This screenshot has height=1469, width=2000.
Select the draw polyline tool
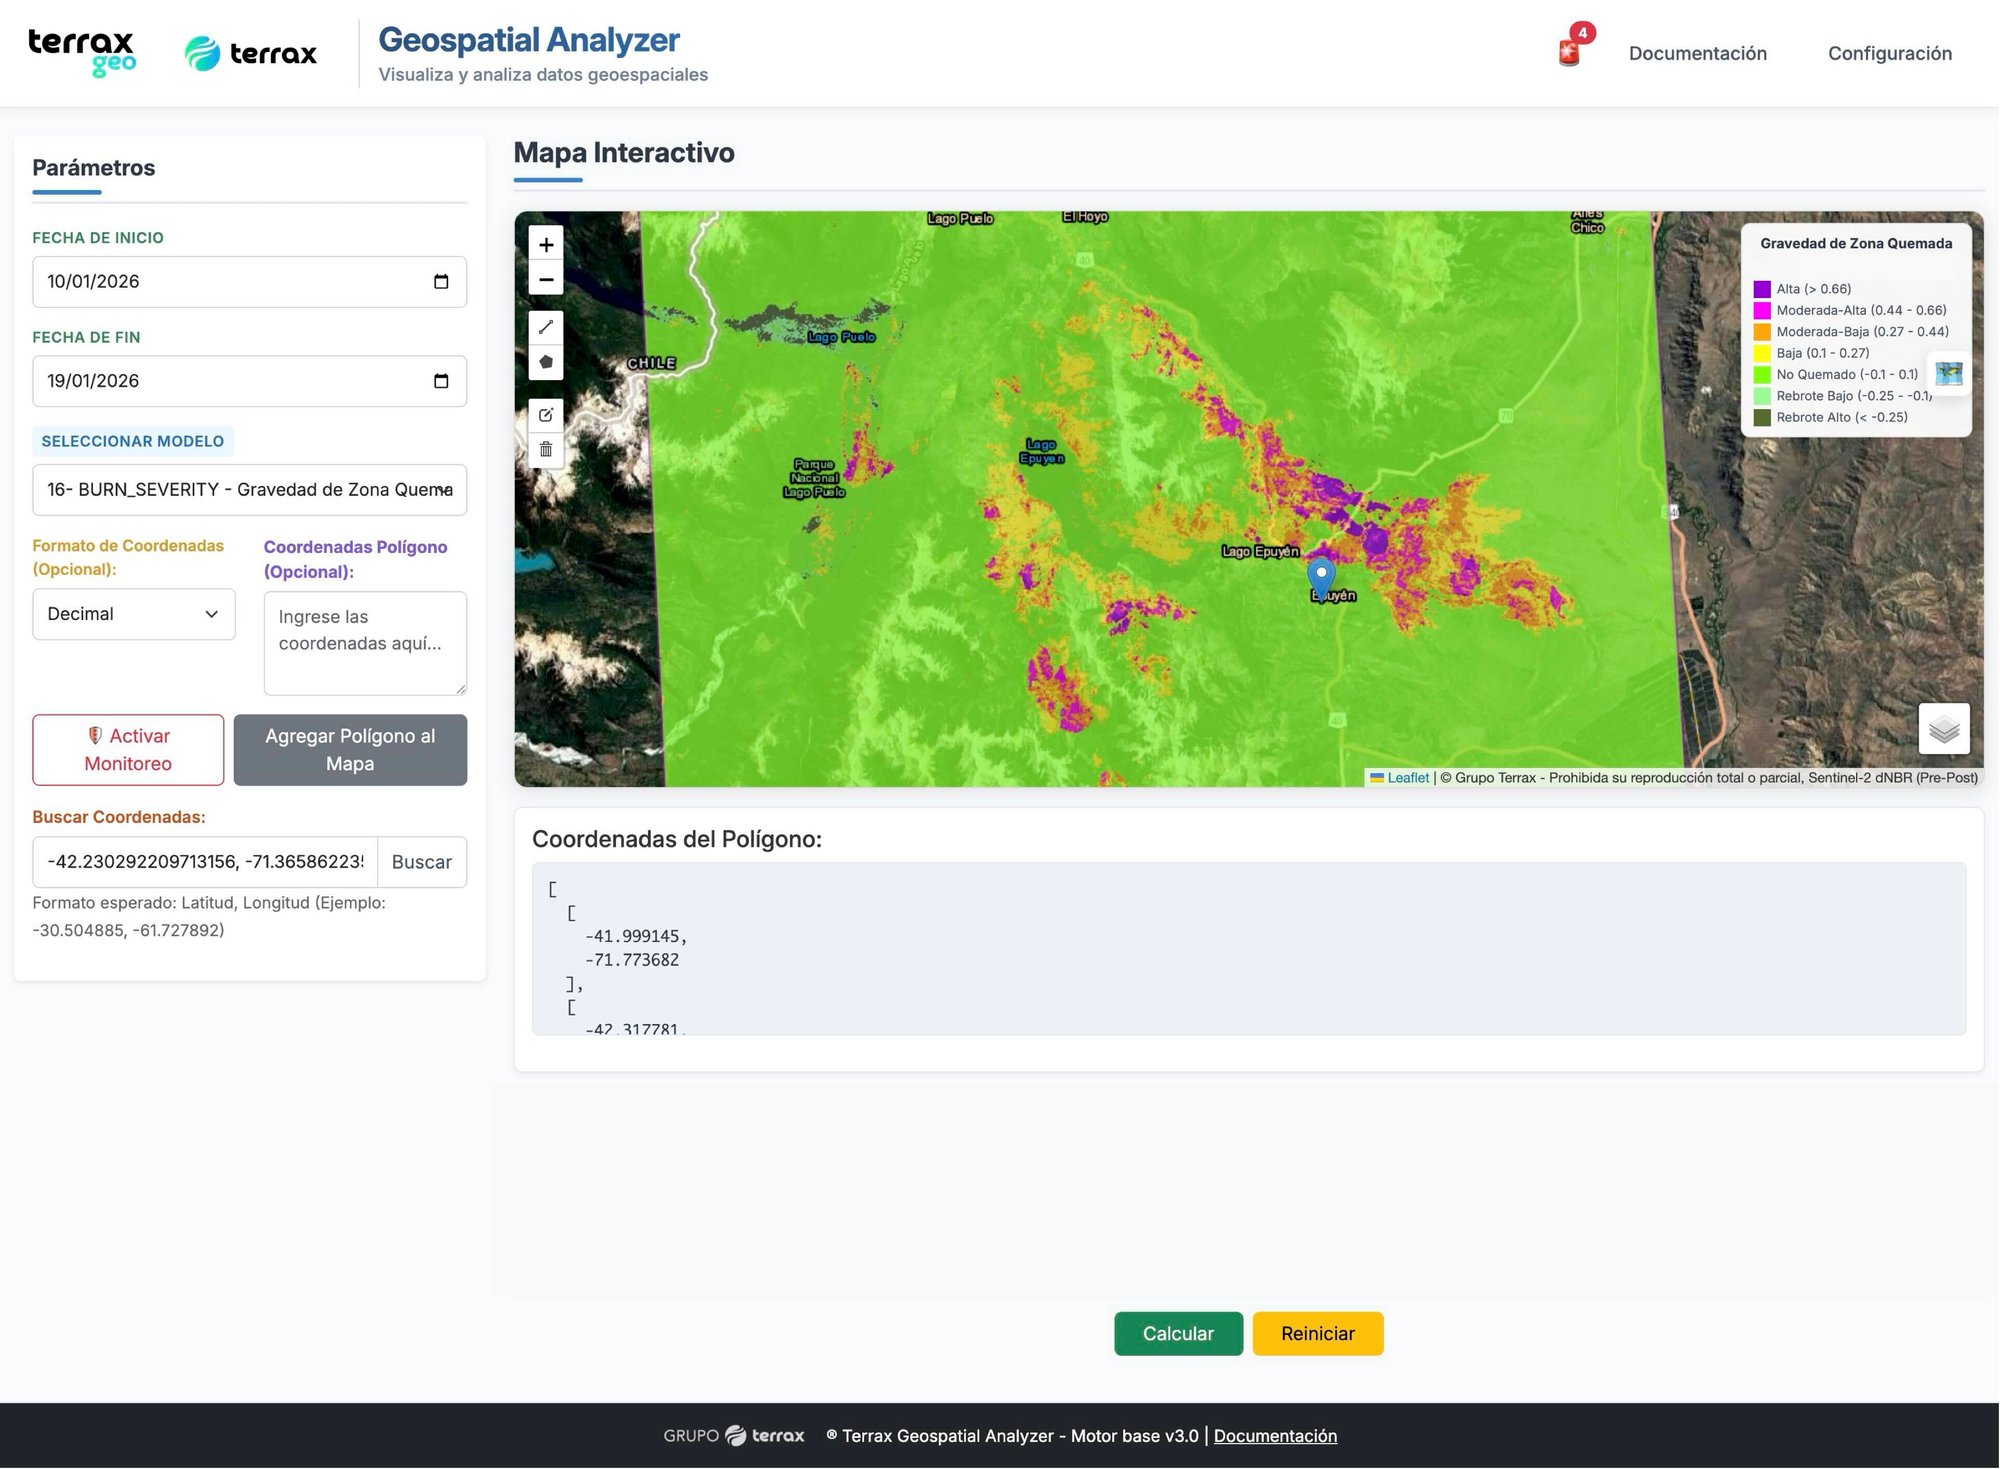[546, 327]
